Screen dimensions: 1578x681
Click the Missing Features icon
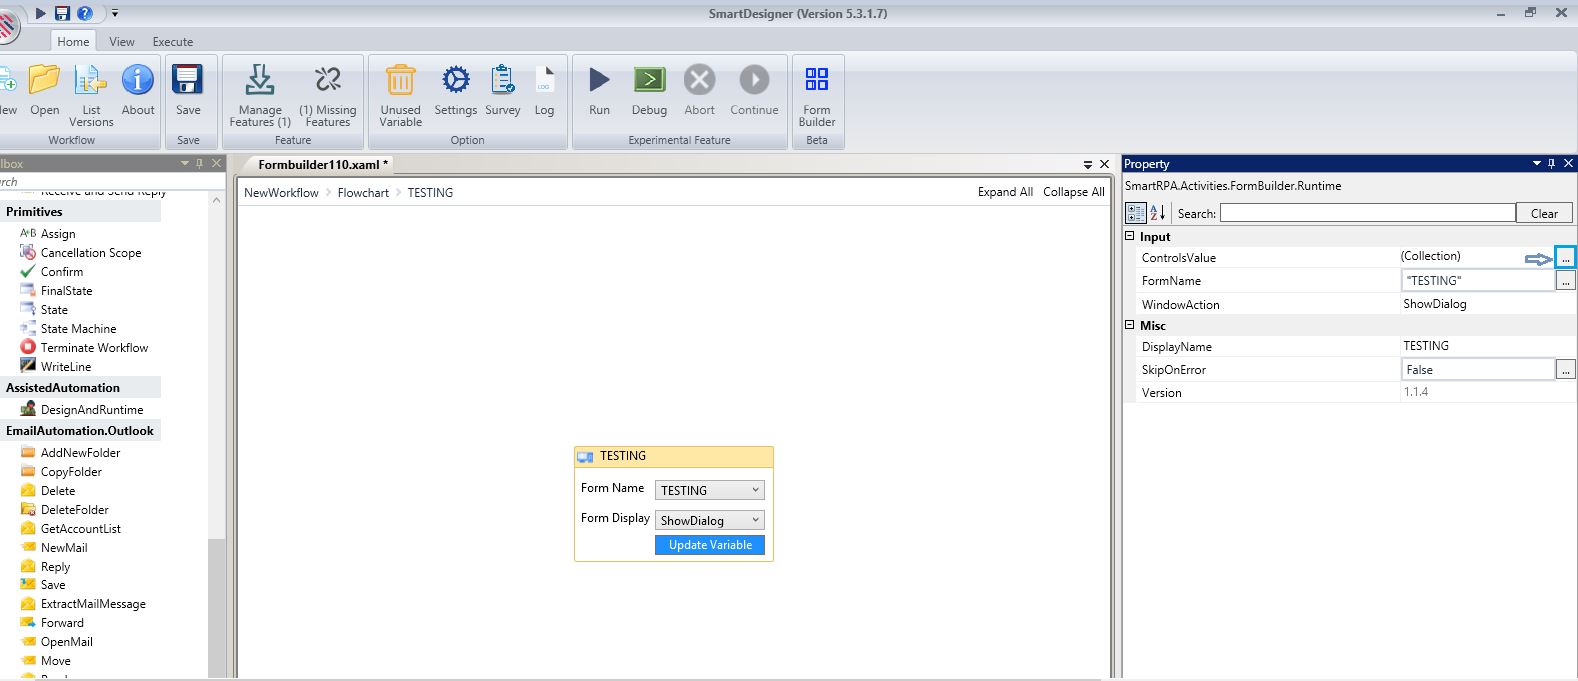327,80
